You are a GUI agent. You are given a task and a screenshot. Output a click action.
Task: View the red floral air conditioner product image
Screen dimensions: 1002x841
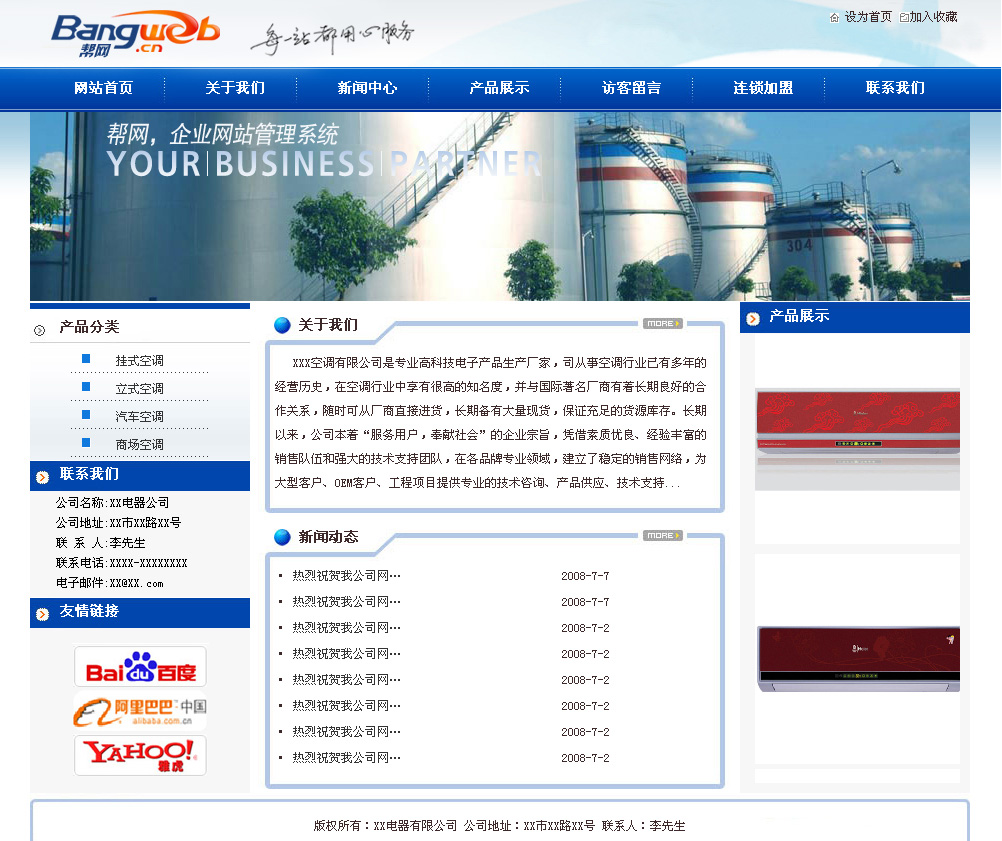point(857,439)
